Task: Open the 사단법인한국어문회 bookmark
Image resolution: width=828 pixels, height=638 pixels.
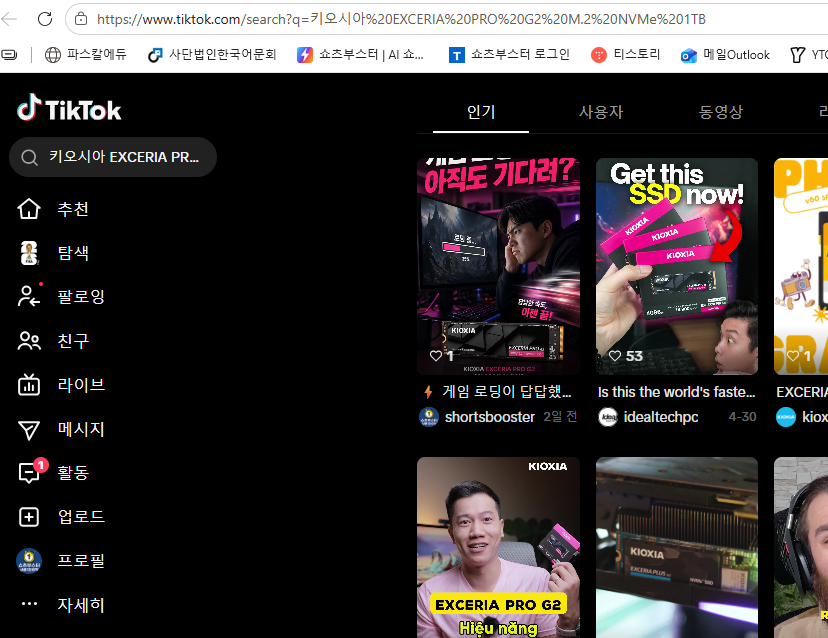Action: pyautogui.click(x=212, y=54)
